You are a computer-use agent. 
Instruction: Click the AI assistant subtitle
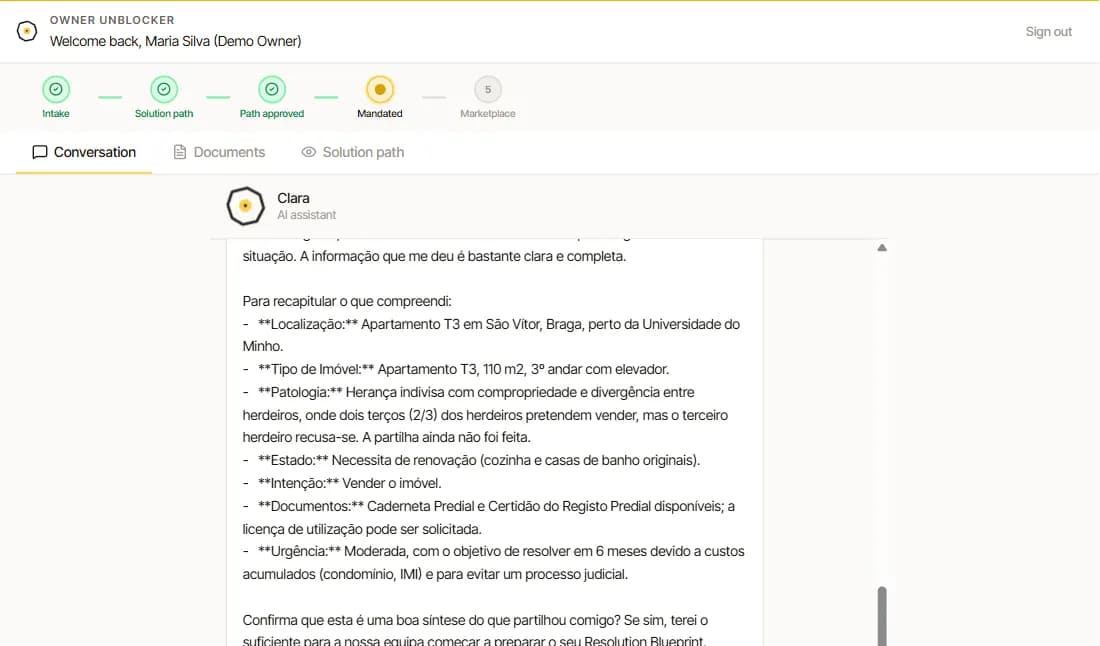coord(307,215)
